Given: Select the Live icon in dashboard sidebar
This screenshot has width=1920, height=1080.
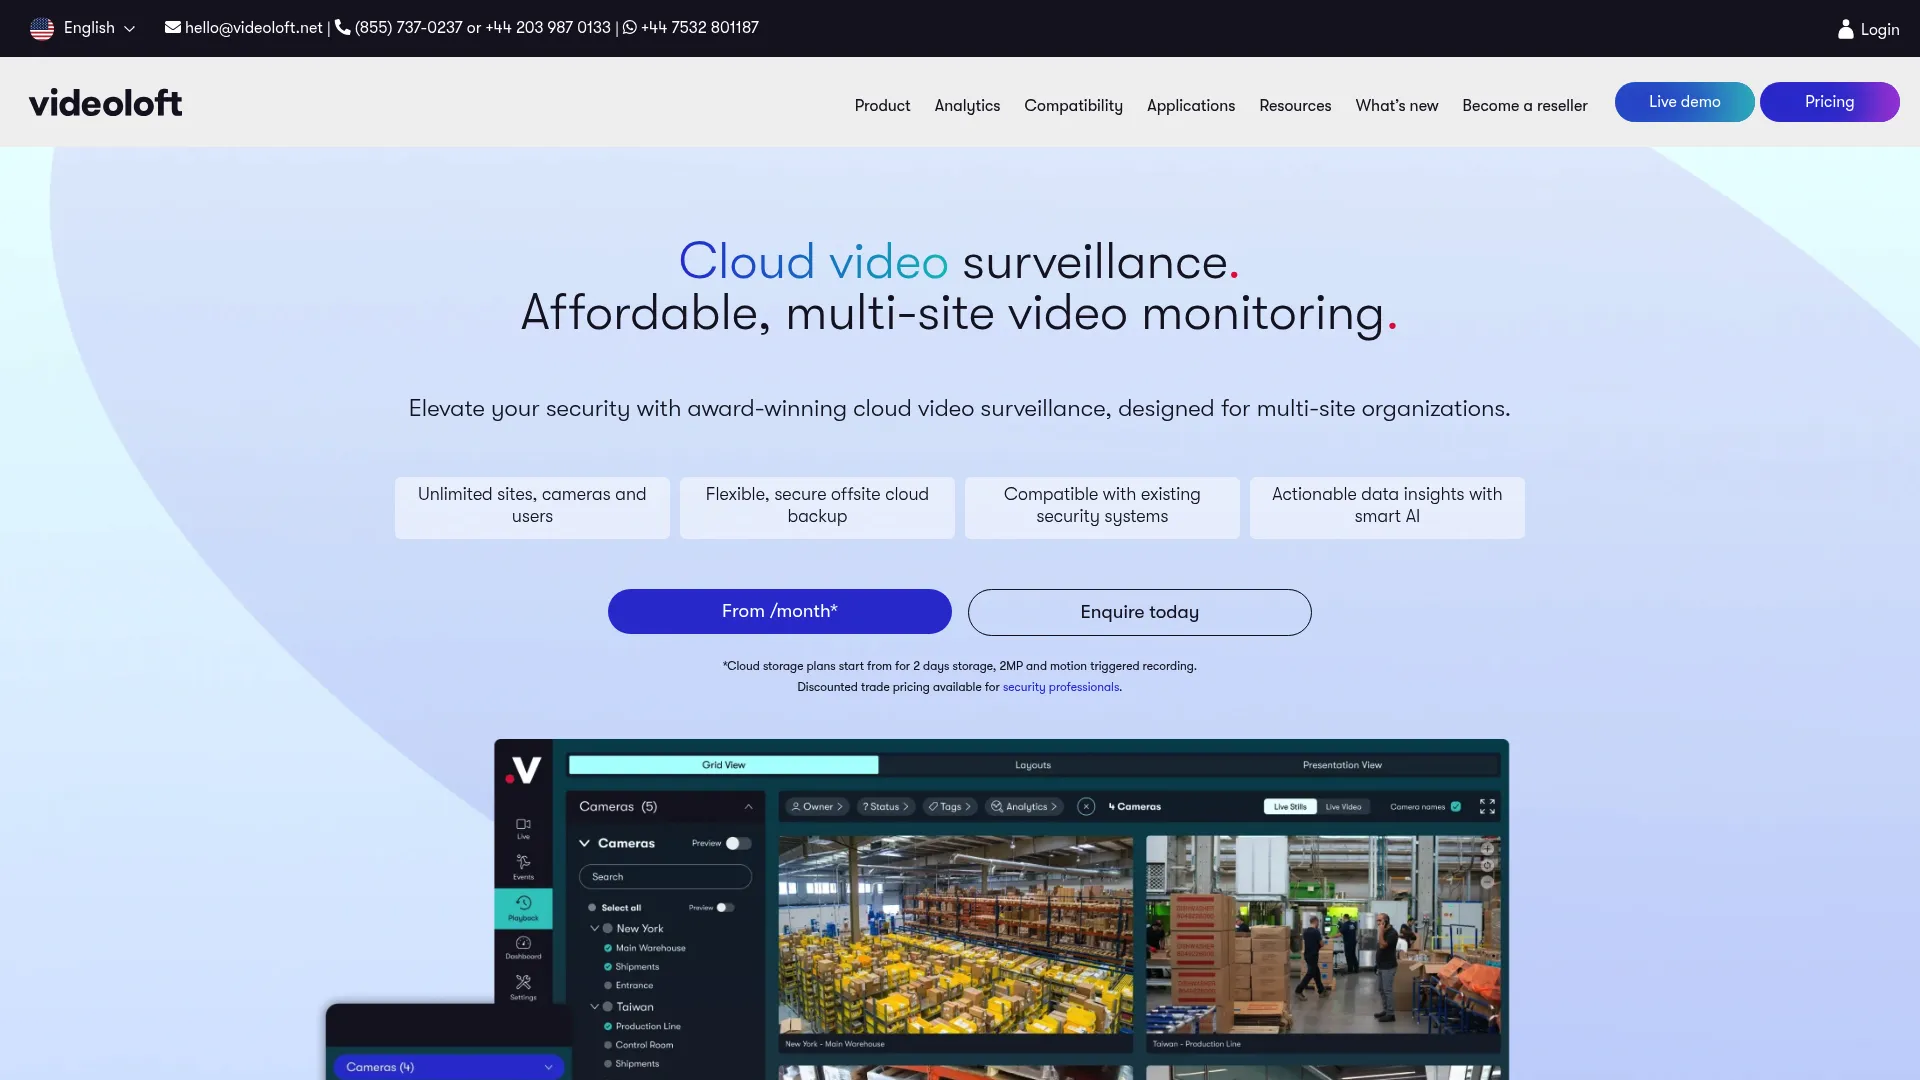Looking at the screenshot, I should click(523, 829).
